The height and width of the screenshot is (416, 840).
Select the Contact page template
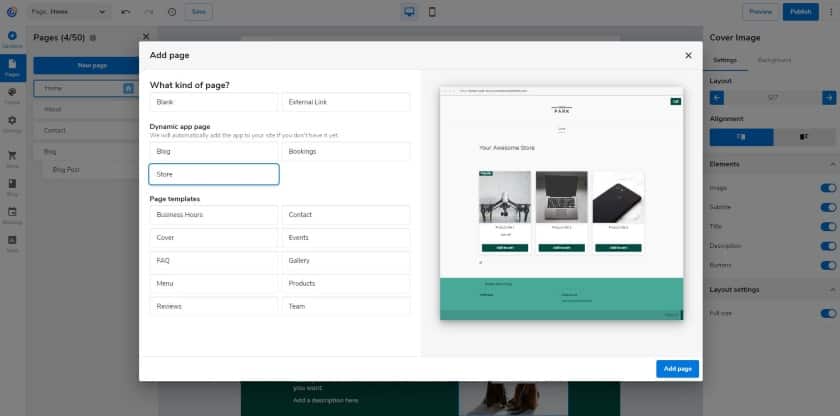coord(346,215)
